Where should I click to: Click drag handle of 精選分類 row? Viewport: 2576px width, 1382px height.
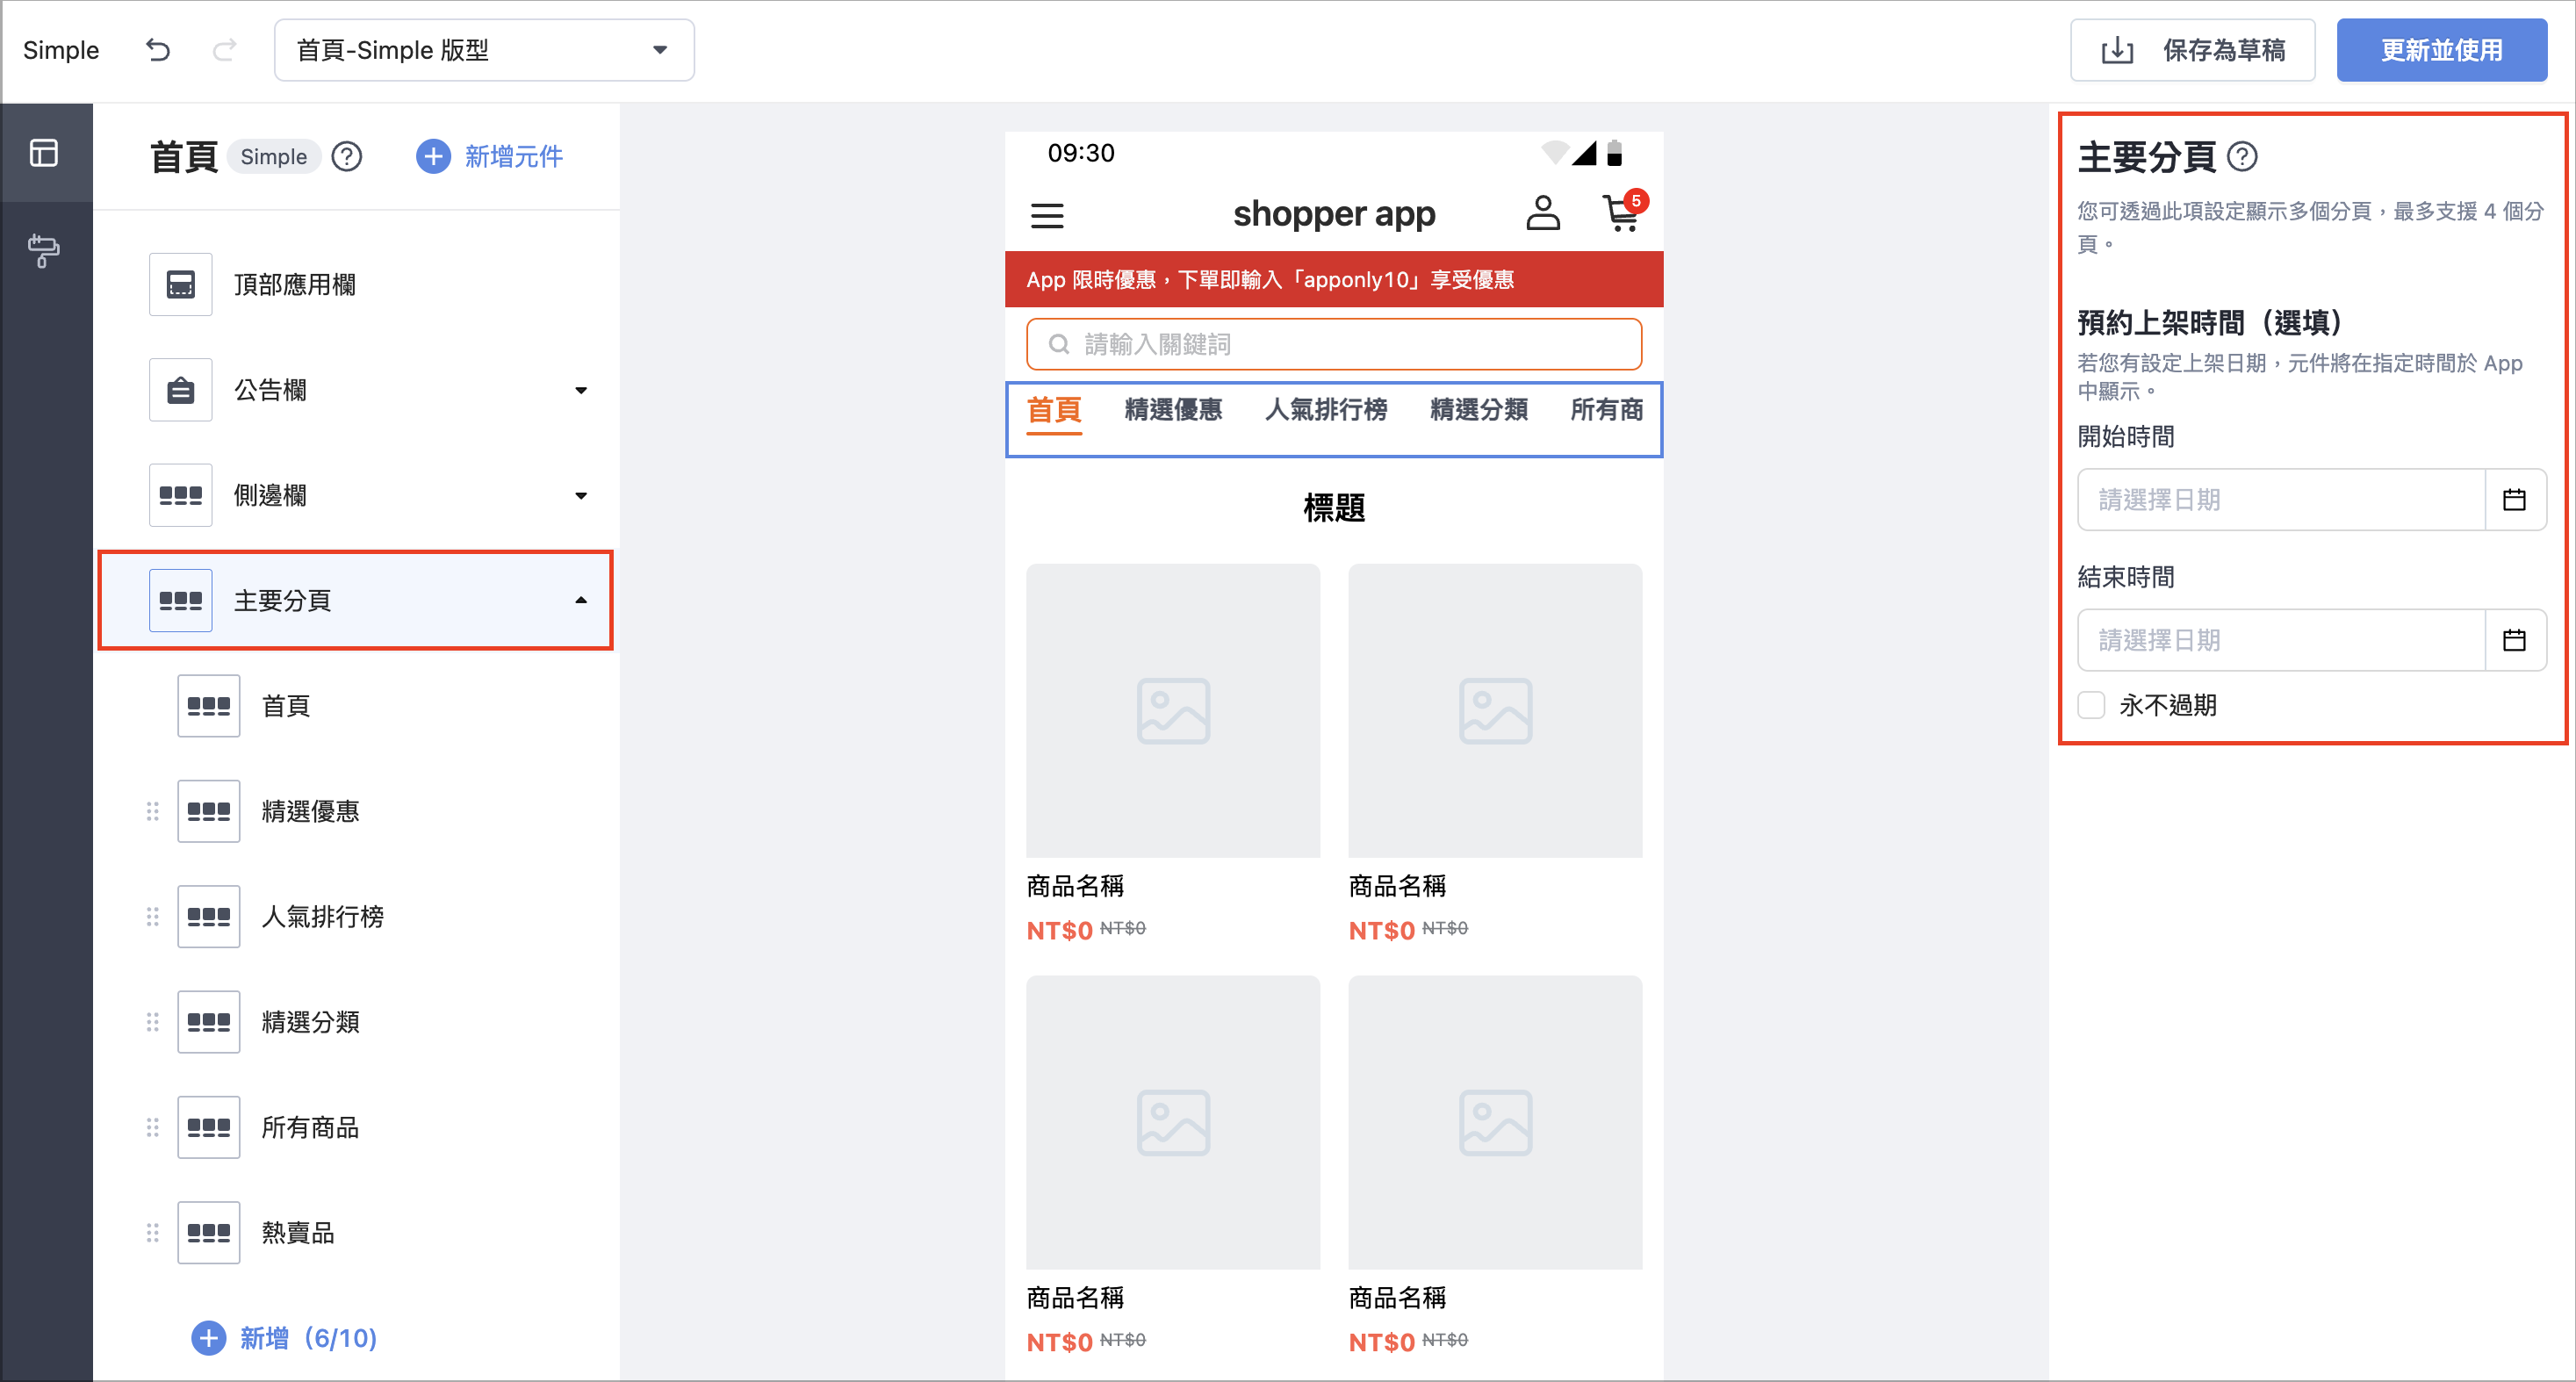pos(152,1022)
